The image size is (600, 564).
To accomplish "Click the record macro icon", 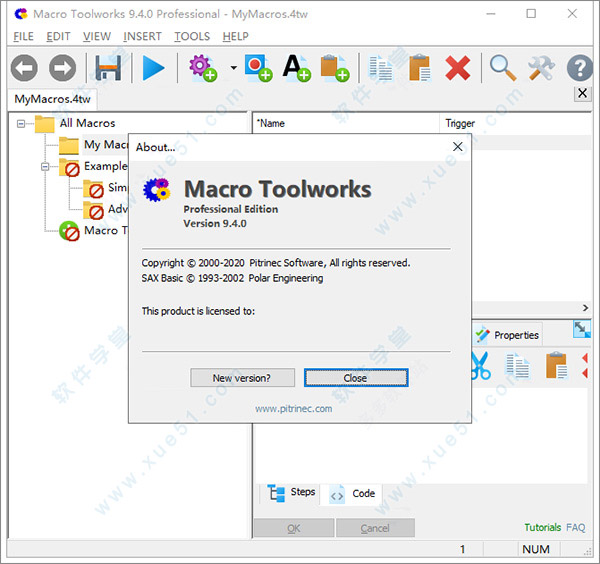I will [x=258, y=68].
